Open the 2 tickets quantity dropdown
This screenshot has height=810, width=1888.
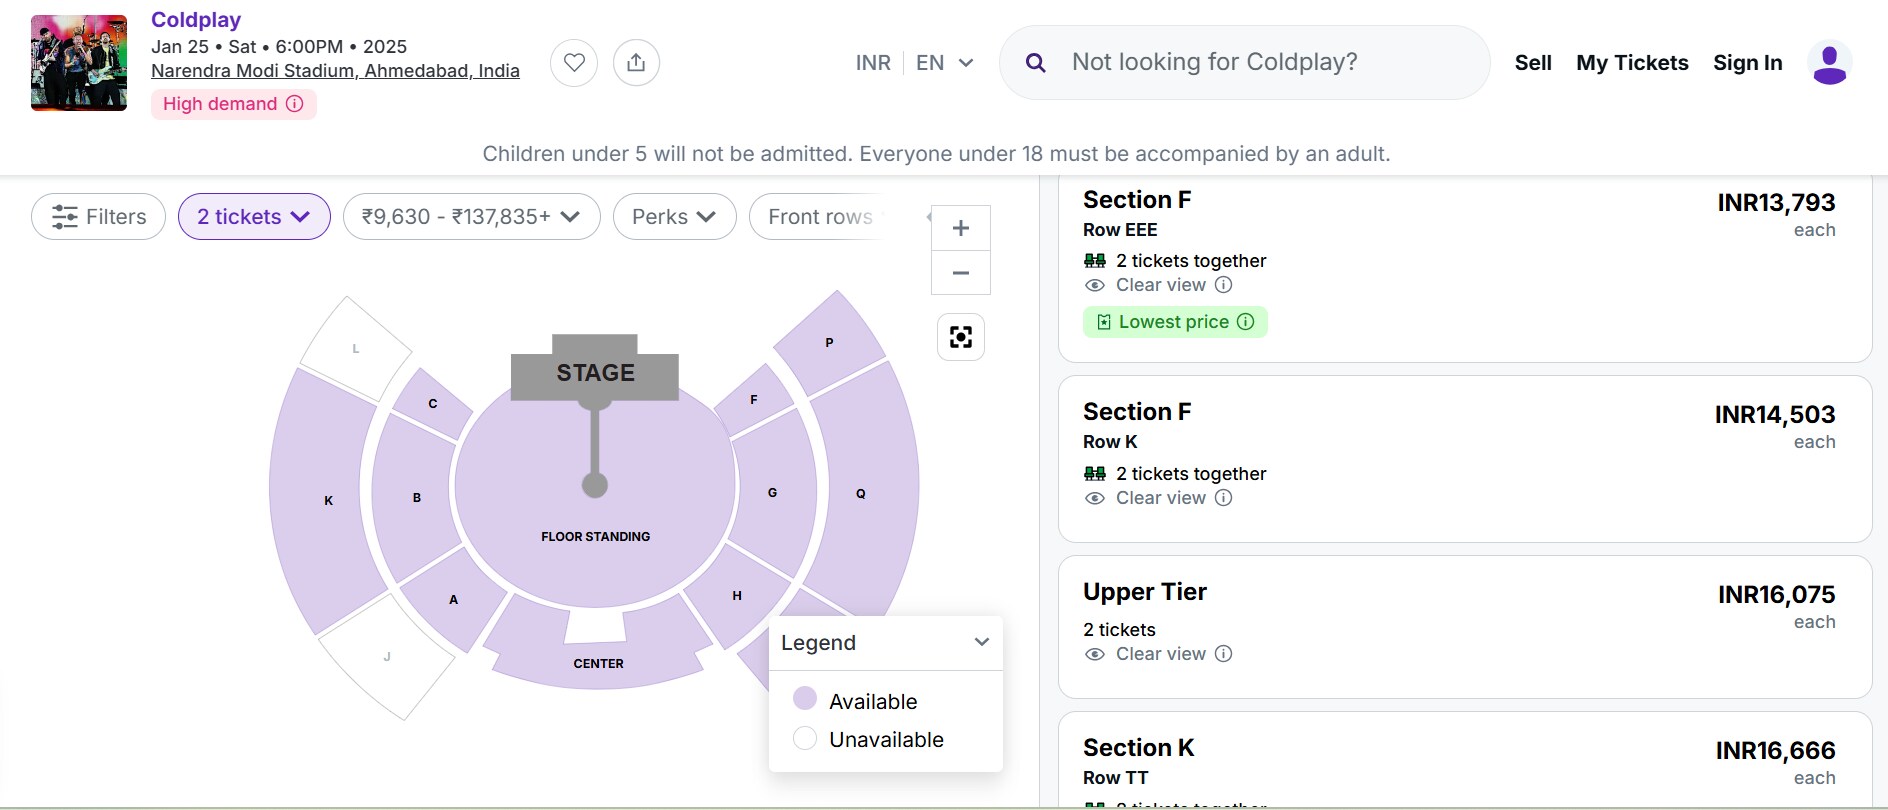point(254,217)
